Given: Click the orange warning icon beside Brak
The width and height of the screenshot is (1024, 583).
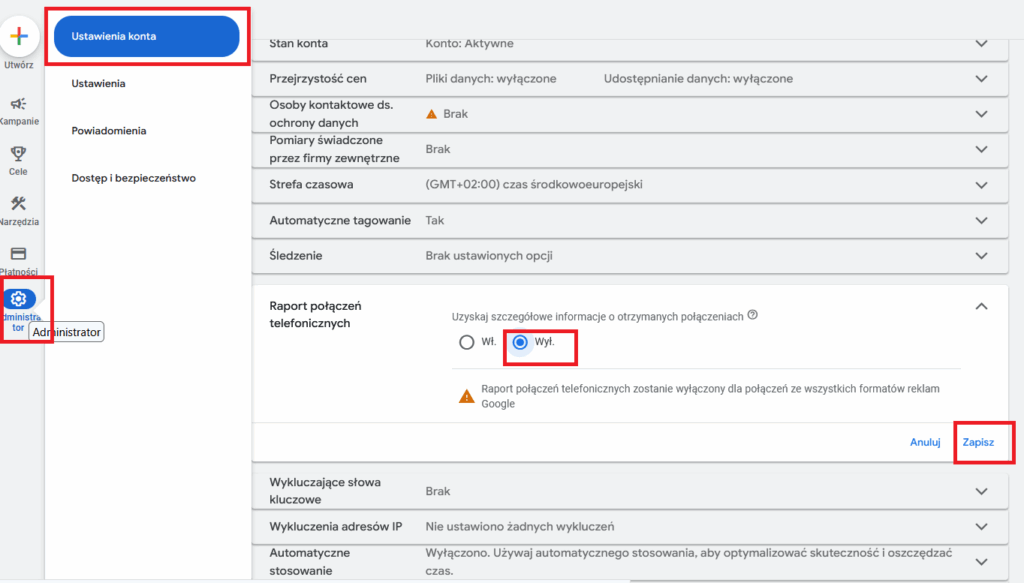Looking at the screenshot, I should 432,114.
